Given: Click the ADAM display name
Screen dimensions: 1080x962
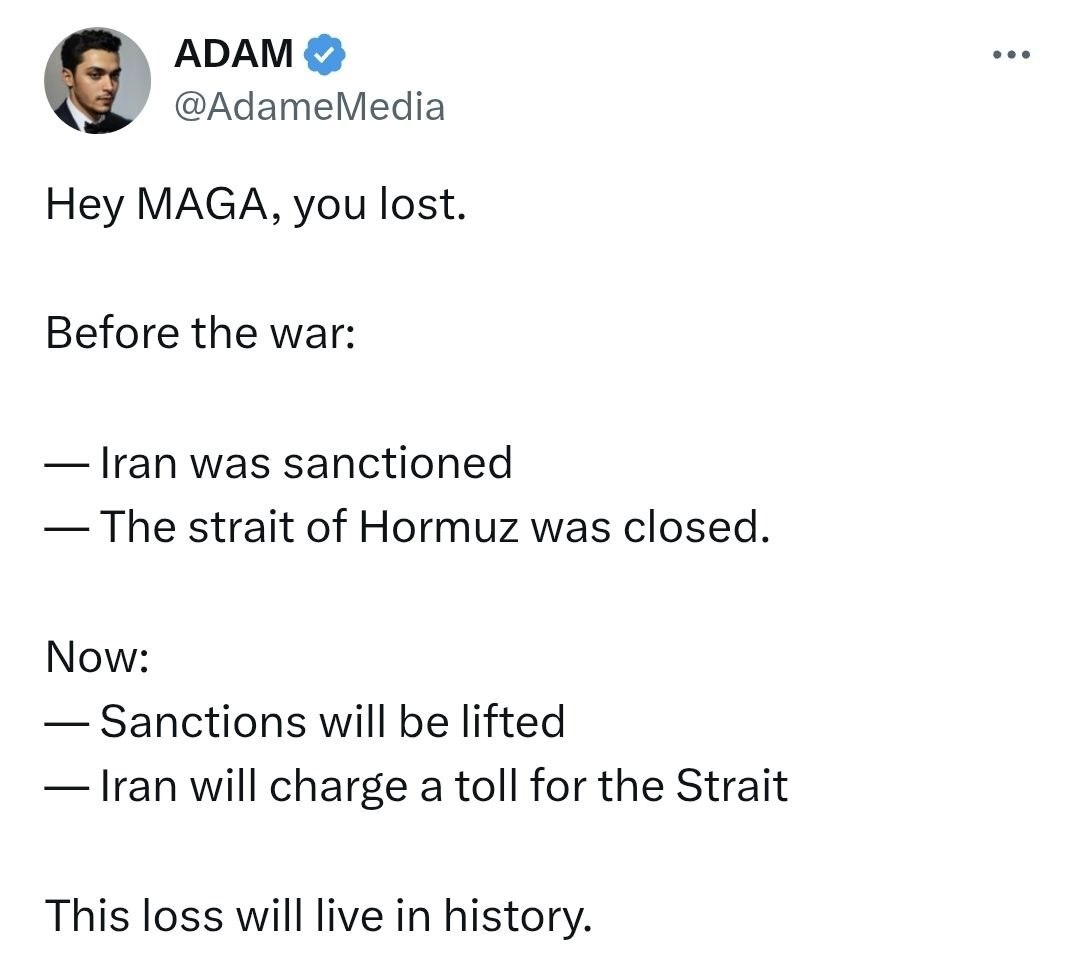Looking at the screenshot, I should coord(234,54).
